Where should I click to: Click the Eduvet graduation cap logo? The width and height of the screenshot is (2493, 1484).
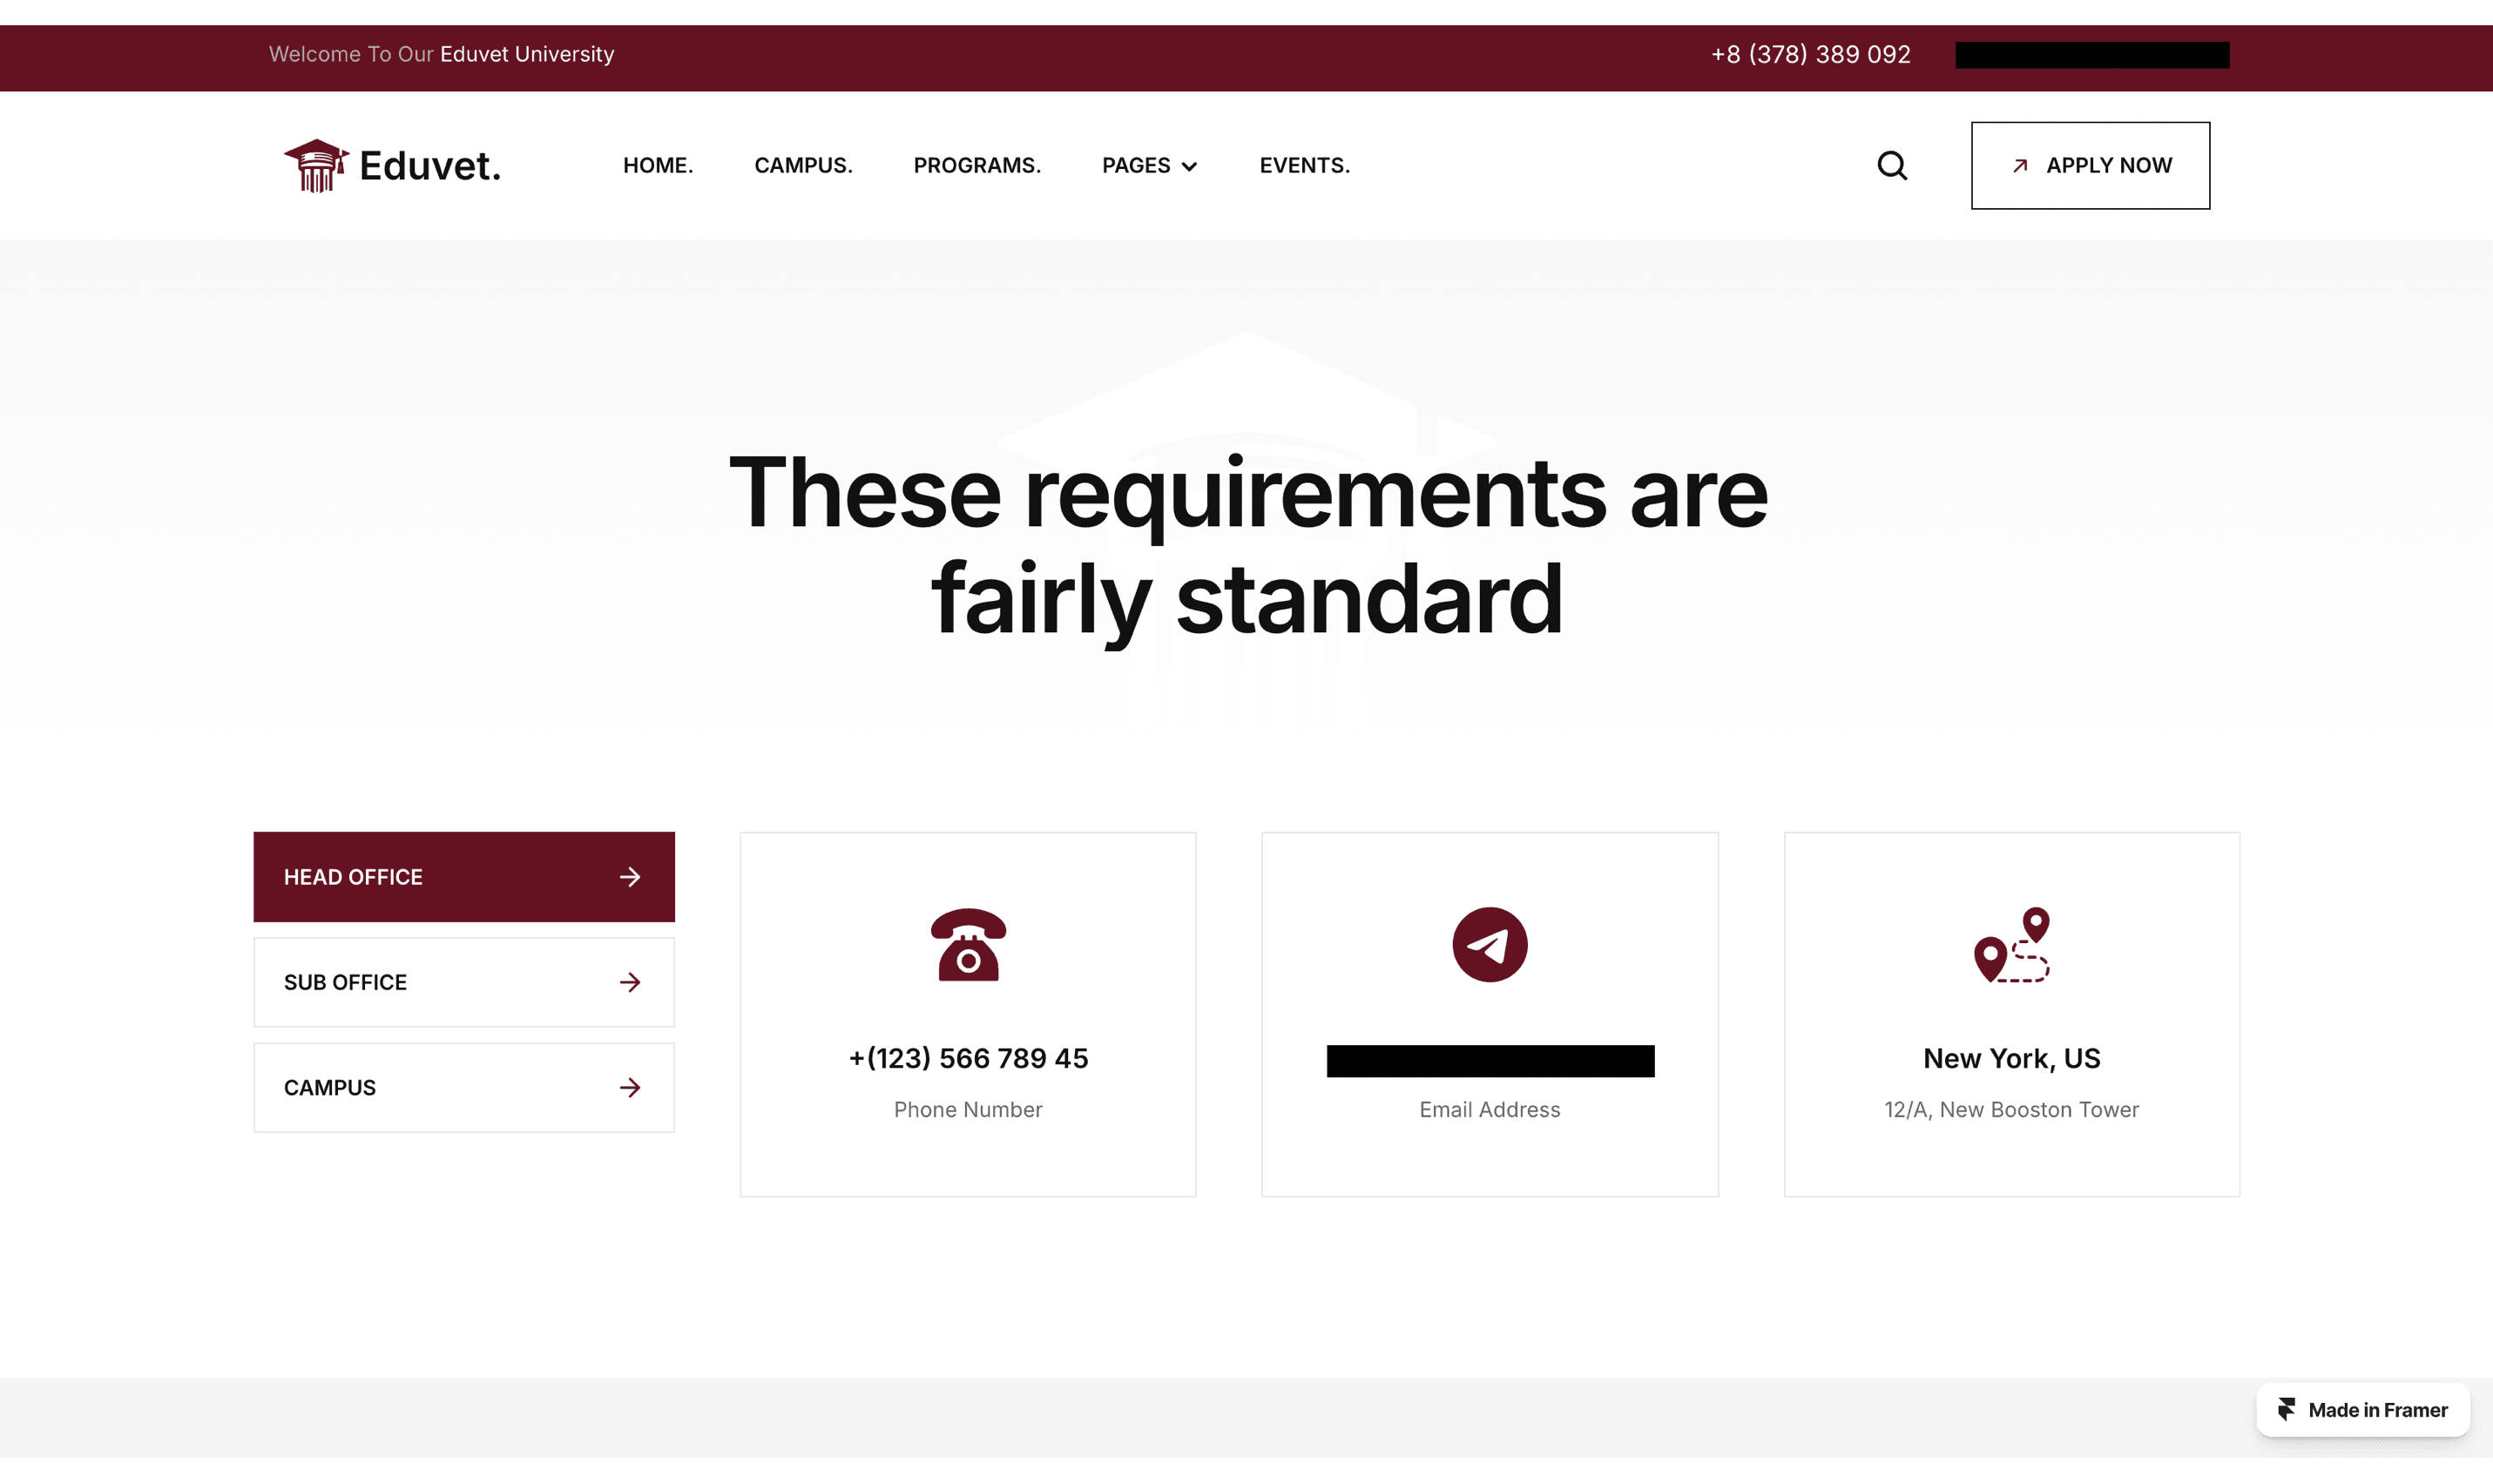(x=316, y=165)
